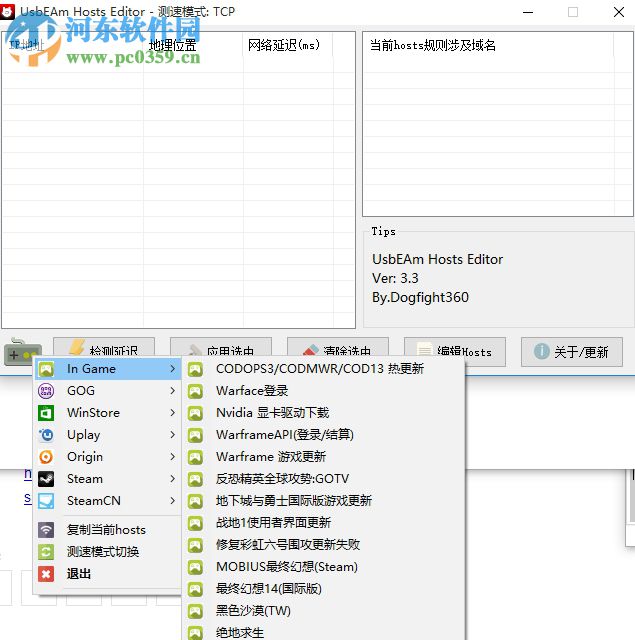Screen dimensions: 635x640
Task: Click the 网络延迟(ms) column header
Action: point(288,45)
